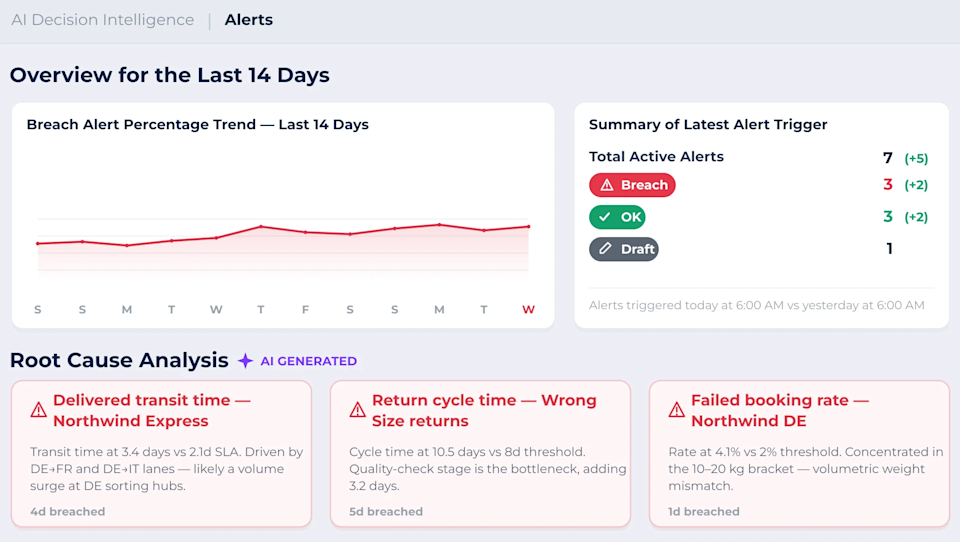Open the AI Decision Intelligence breadcrumb
This screenshot has height=542, width=960.
point(103,20)
